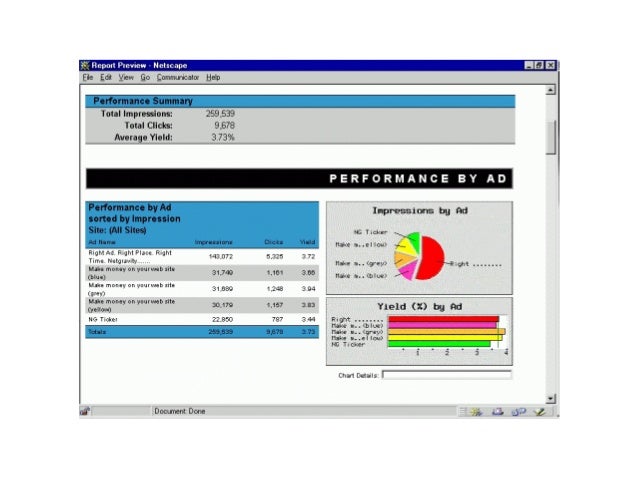This screenshot has width=638, height=479.
Task: Click the 5,325 clicks value
Action: click(x=275, y=256)
